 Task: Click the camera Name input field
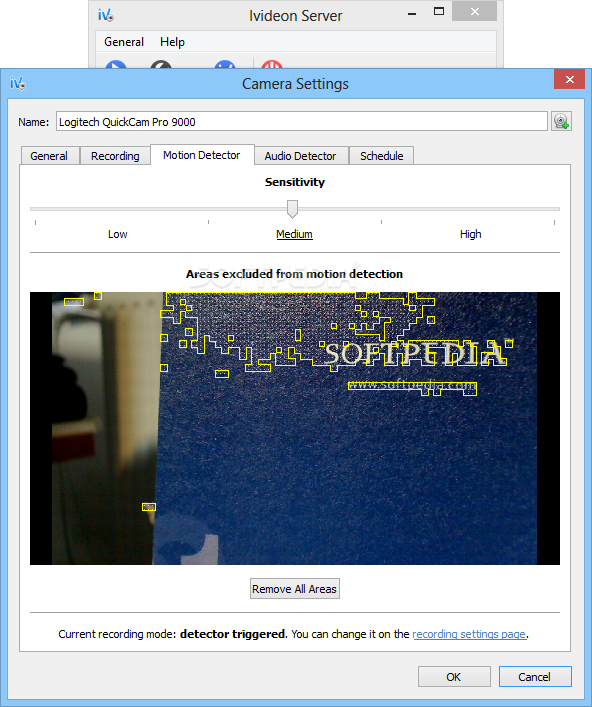(302, 122)
